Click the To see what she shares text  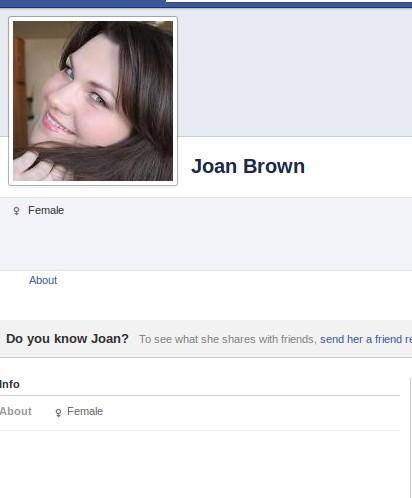[228, 339]
